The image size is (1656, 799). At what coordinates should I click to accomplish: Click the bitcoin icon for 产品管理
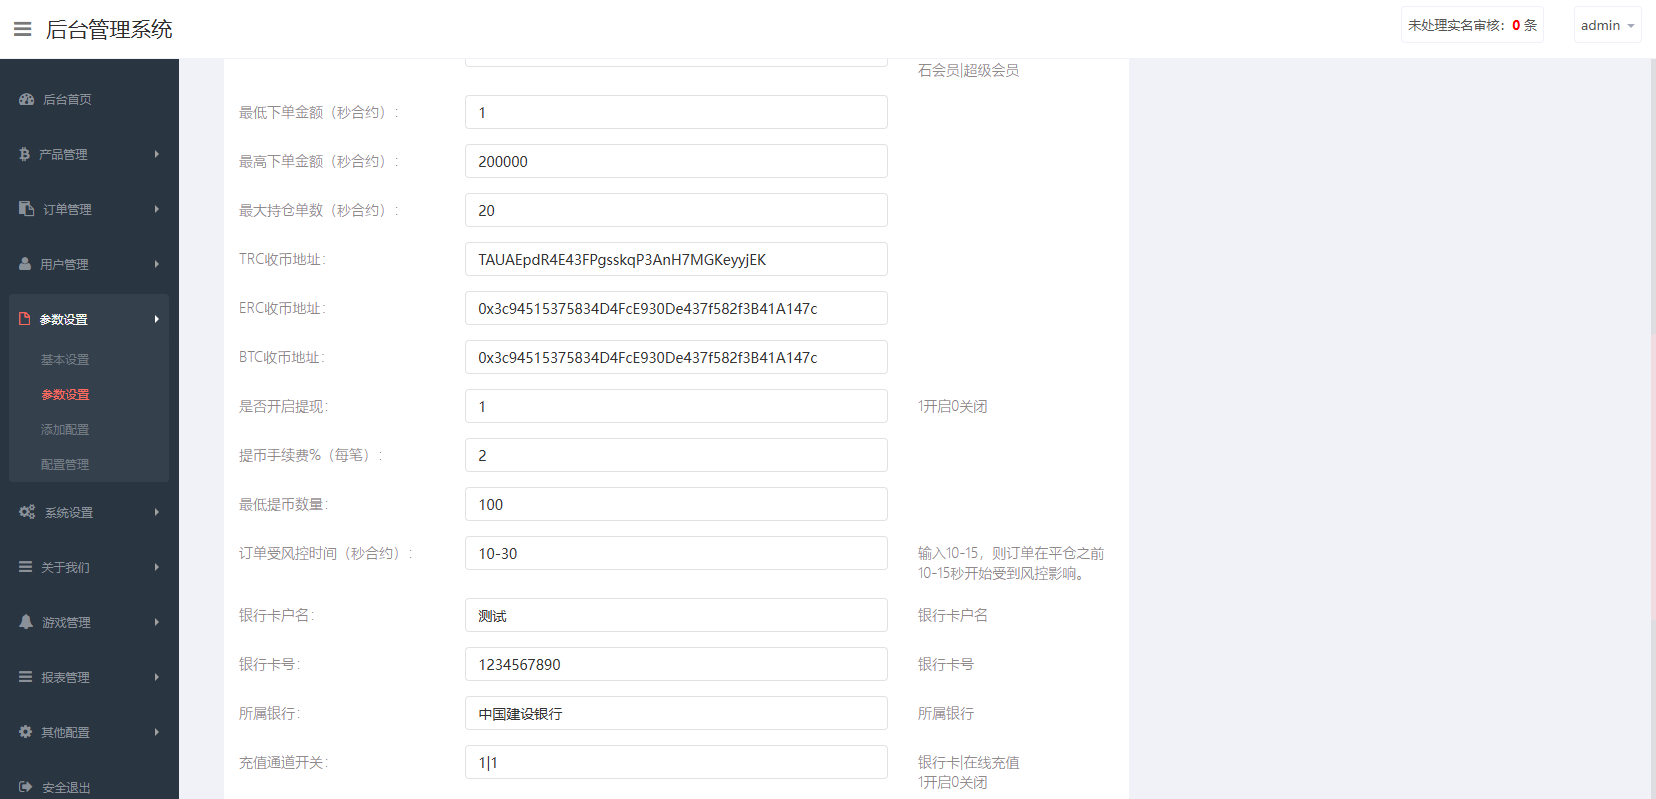tap(25, 154)
